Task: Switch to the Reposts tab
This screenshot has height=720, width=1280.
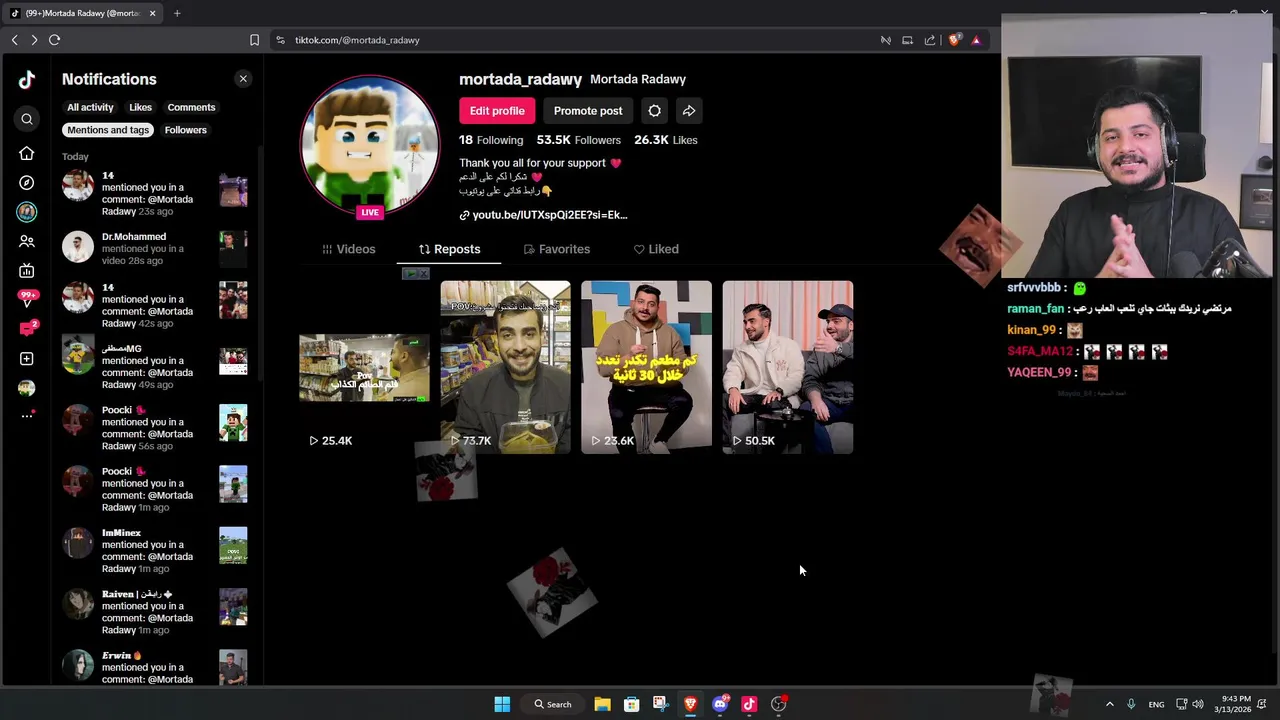Action: click(449, 249)
